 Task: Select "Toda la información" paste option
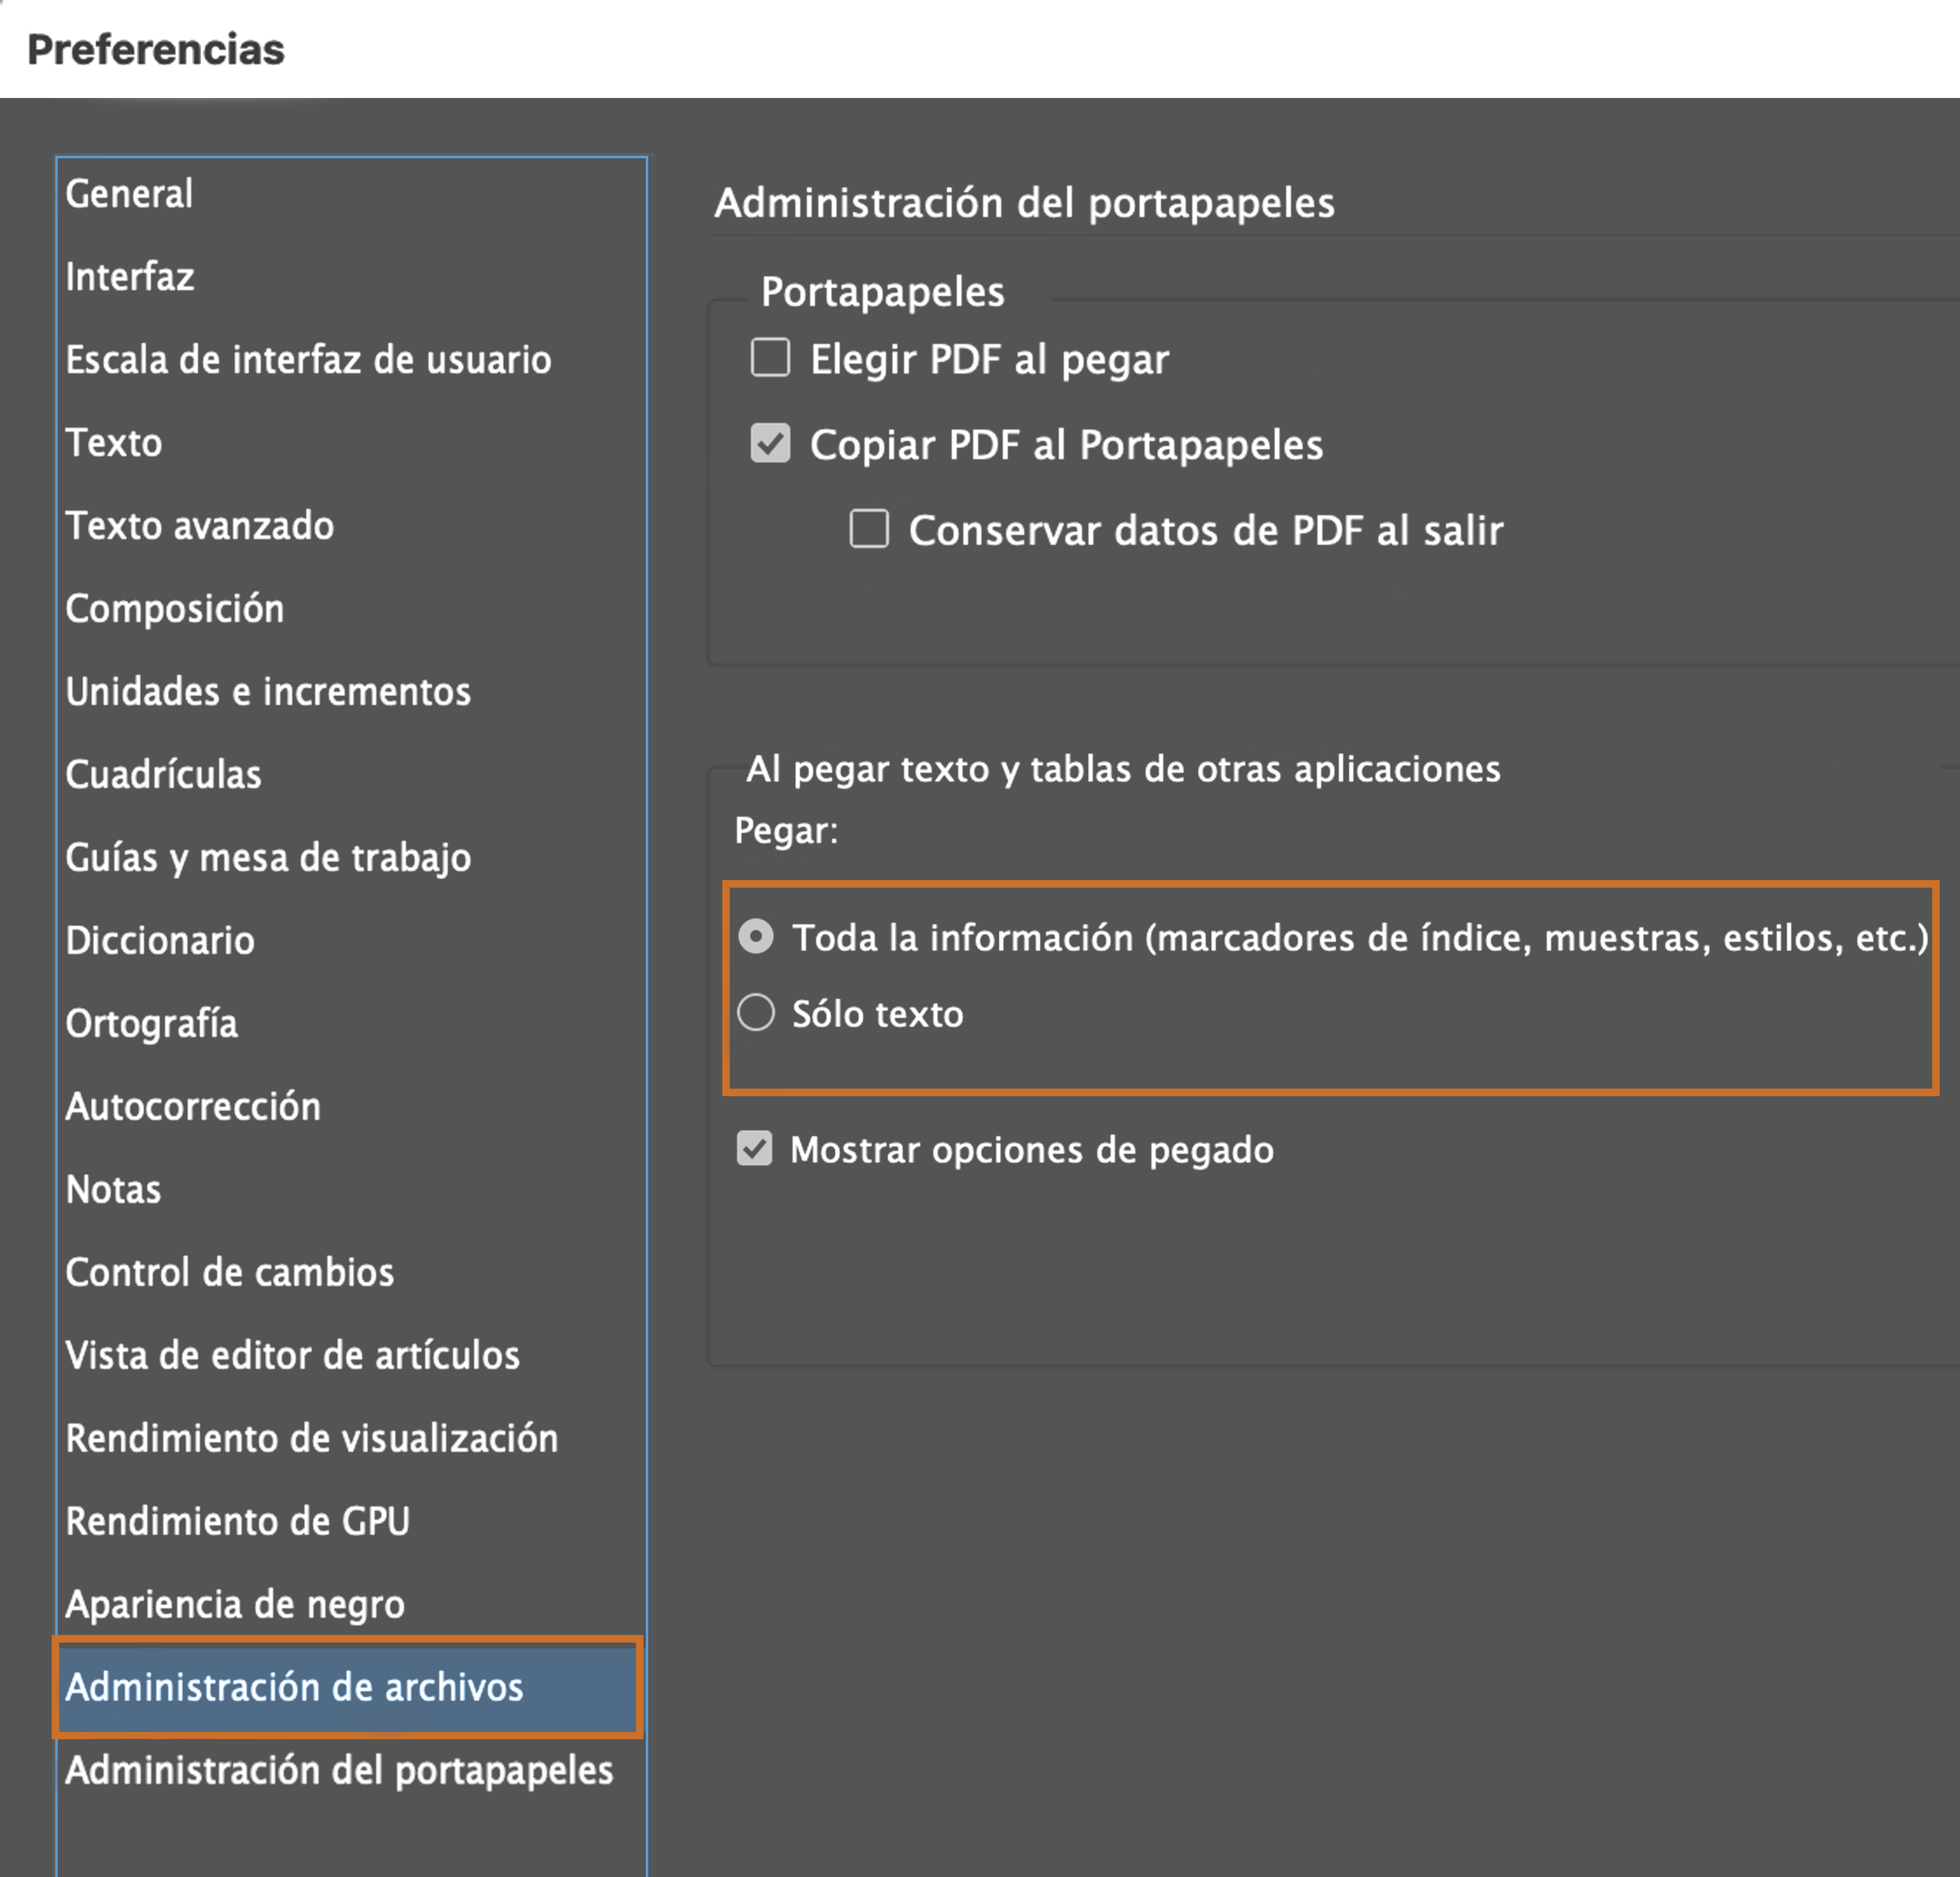click(x=756, y=937)
